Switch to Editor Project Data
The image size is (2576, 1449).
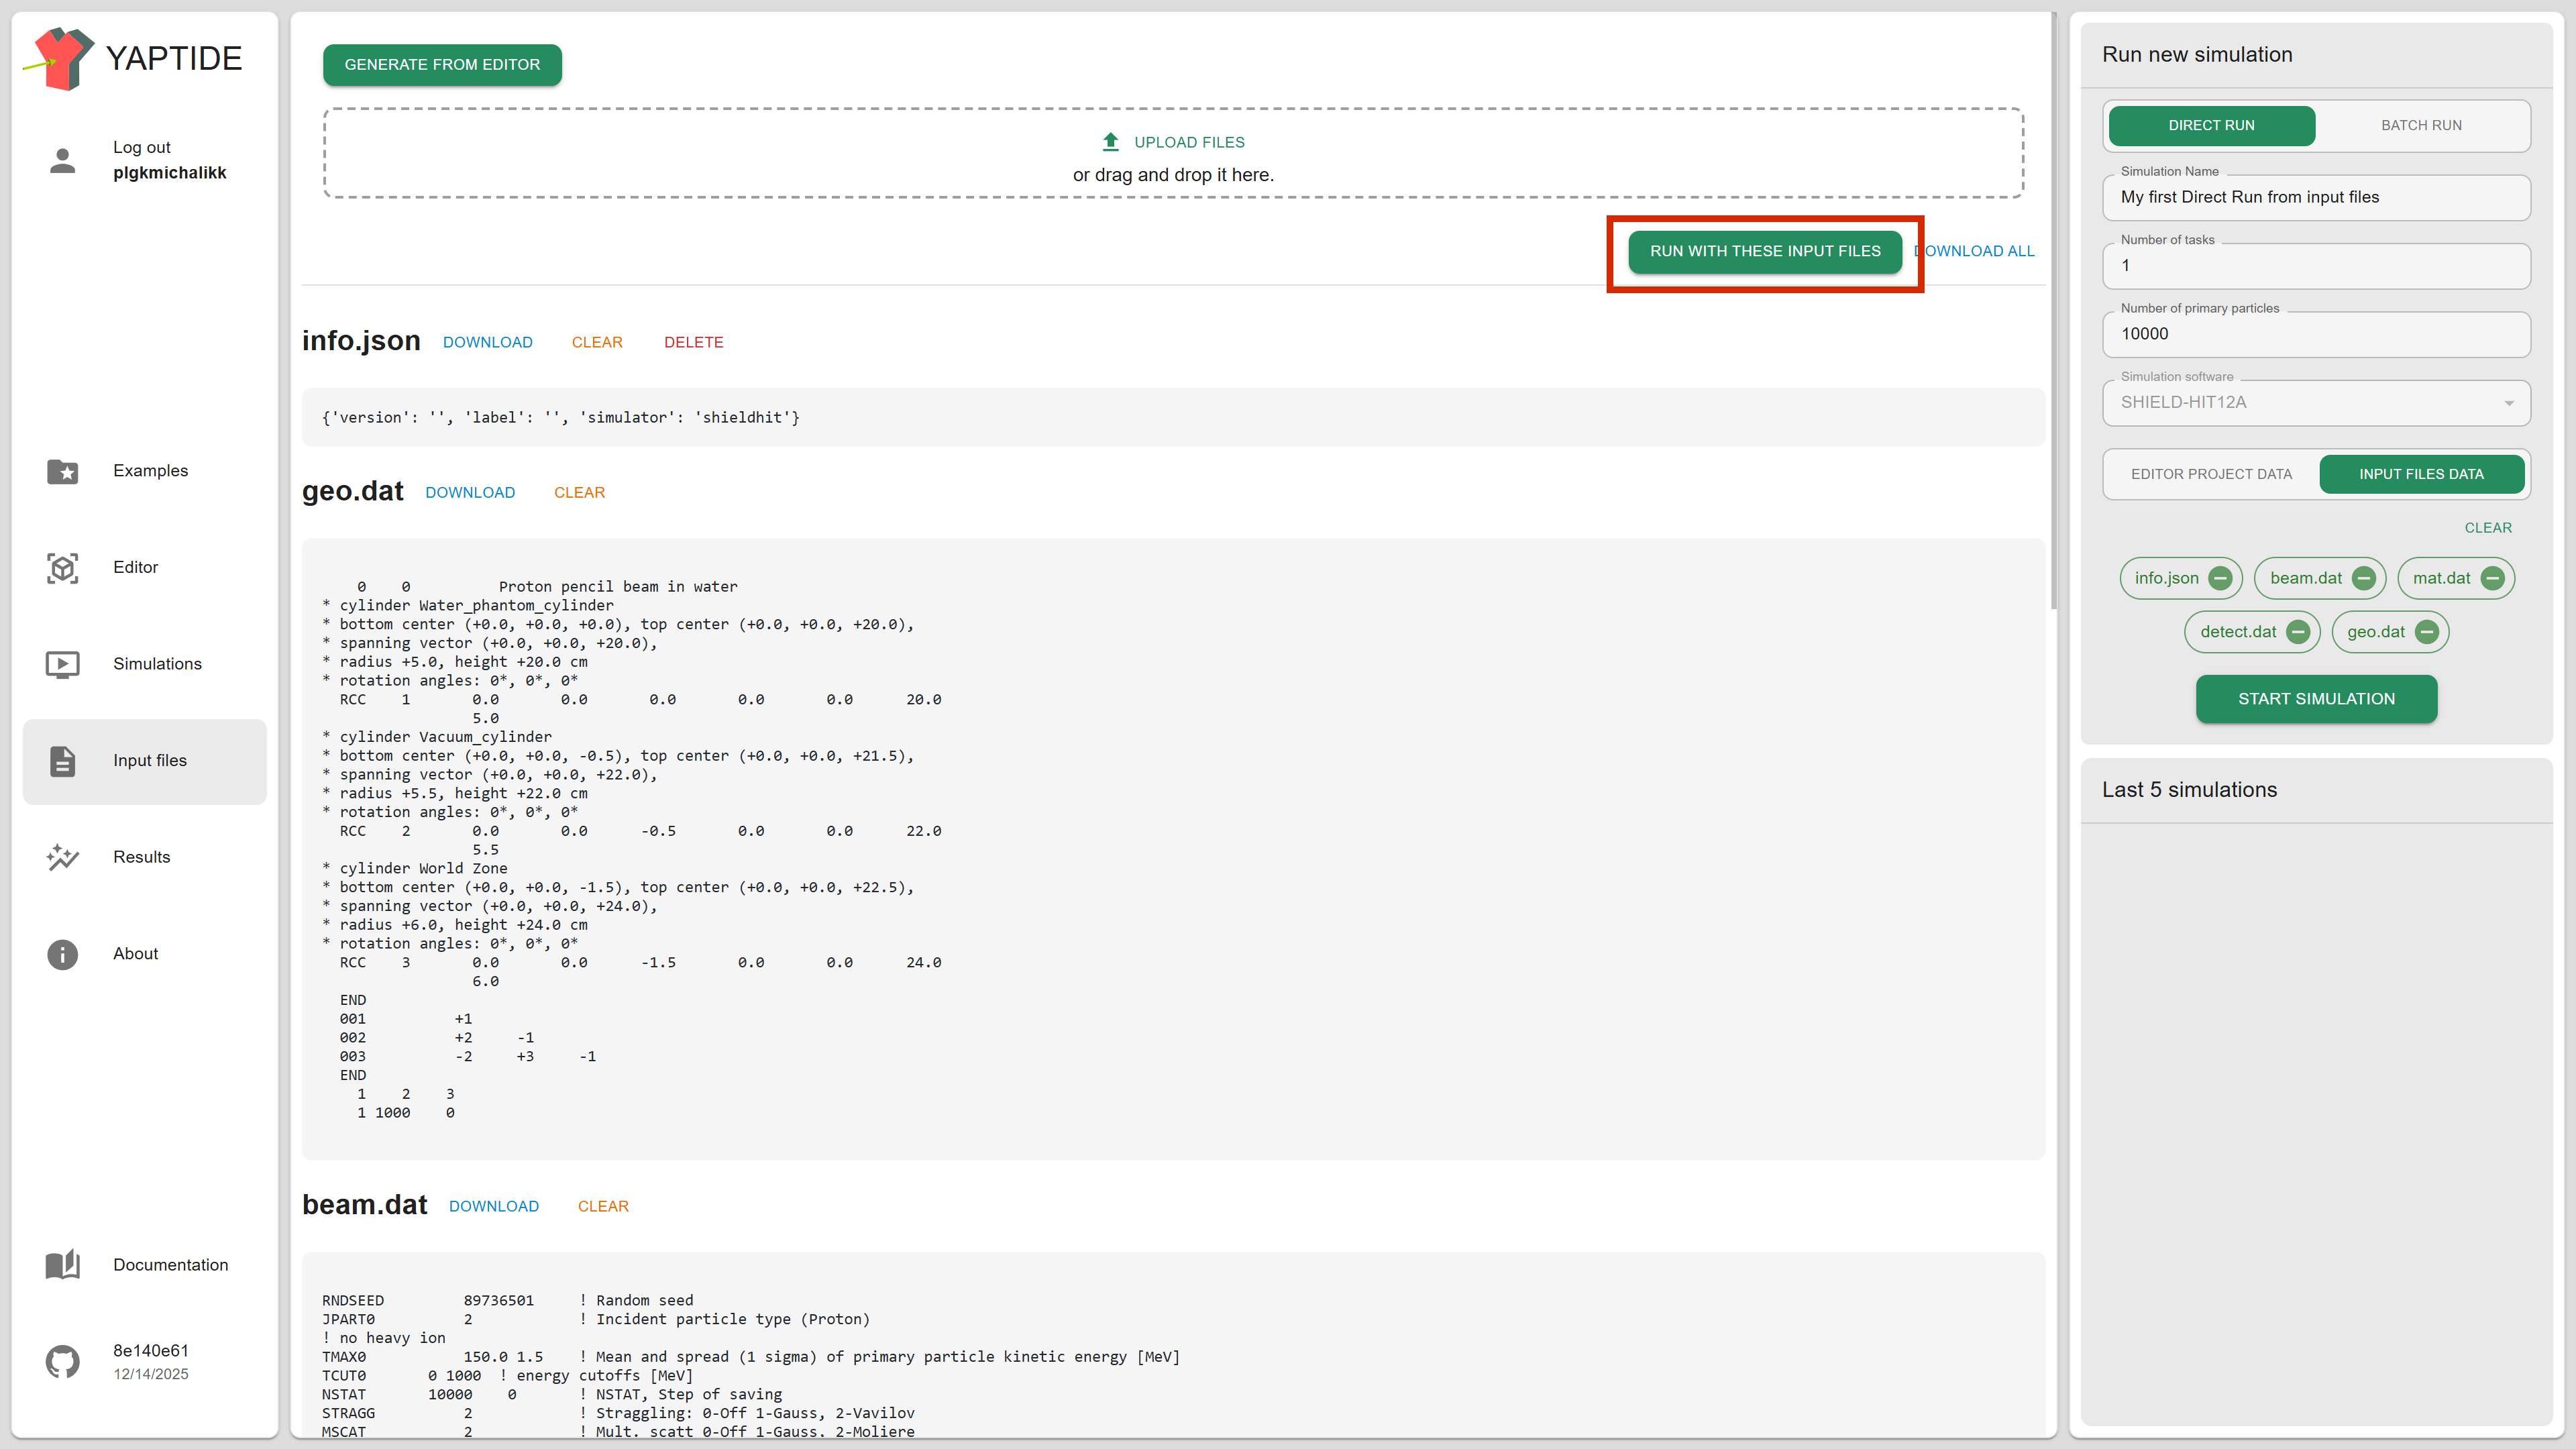[x=2211, y=474]
